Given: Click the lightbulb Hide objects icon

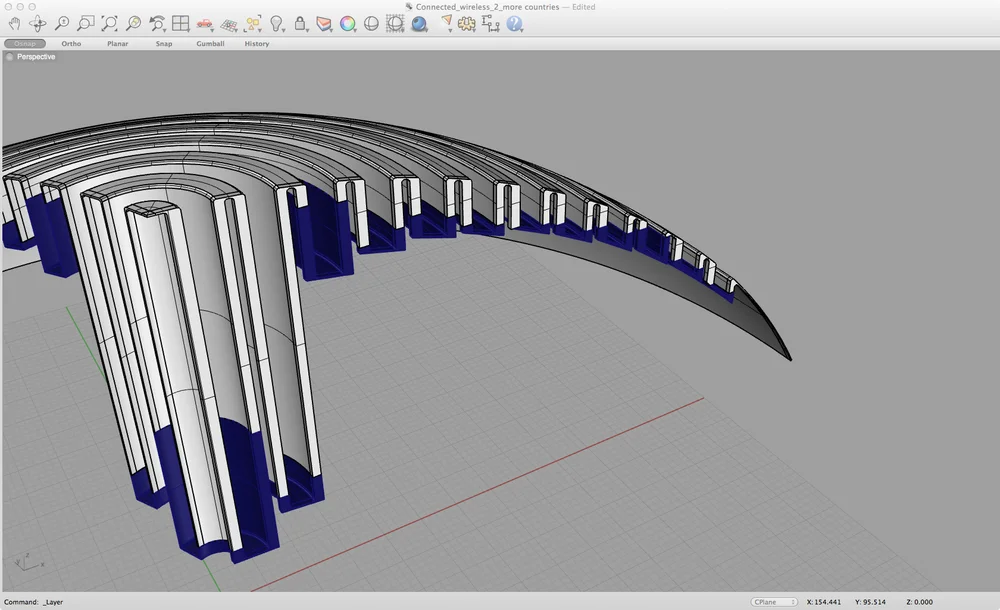Looking at the screenshot, I should coord(277,23).
